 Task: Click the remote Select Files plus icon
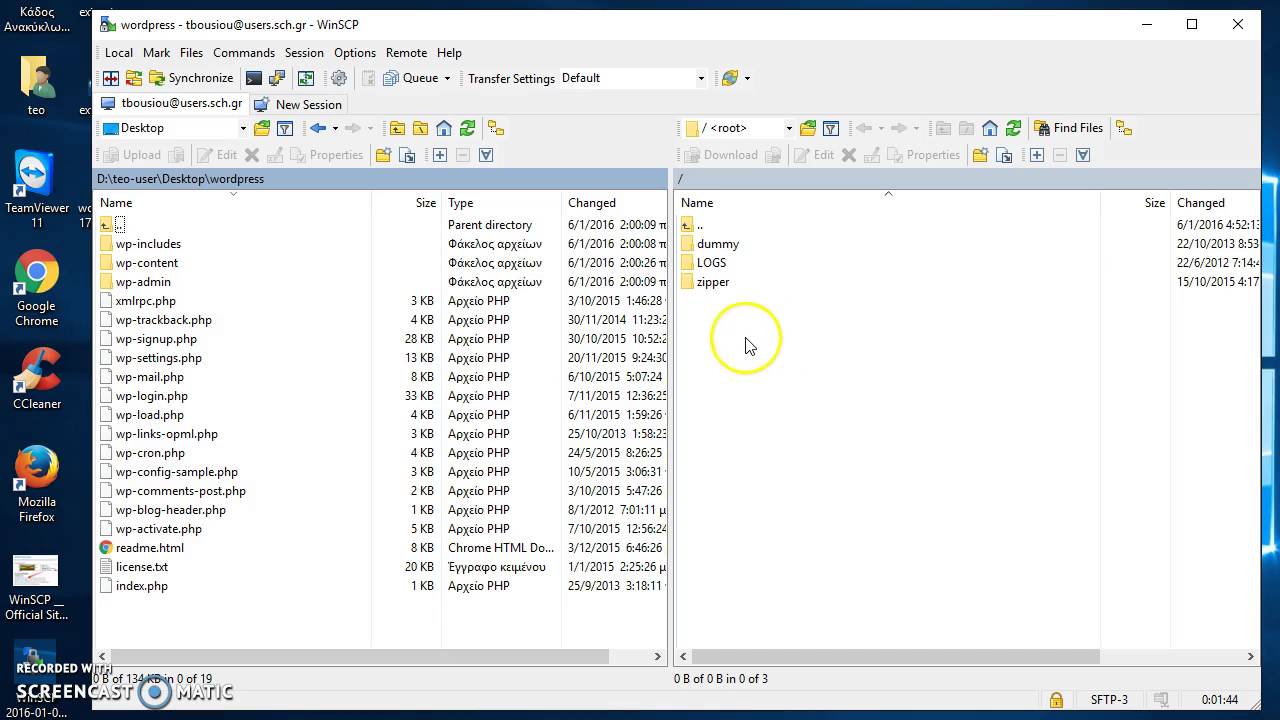pos(1037,155)
